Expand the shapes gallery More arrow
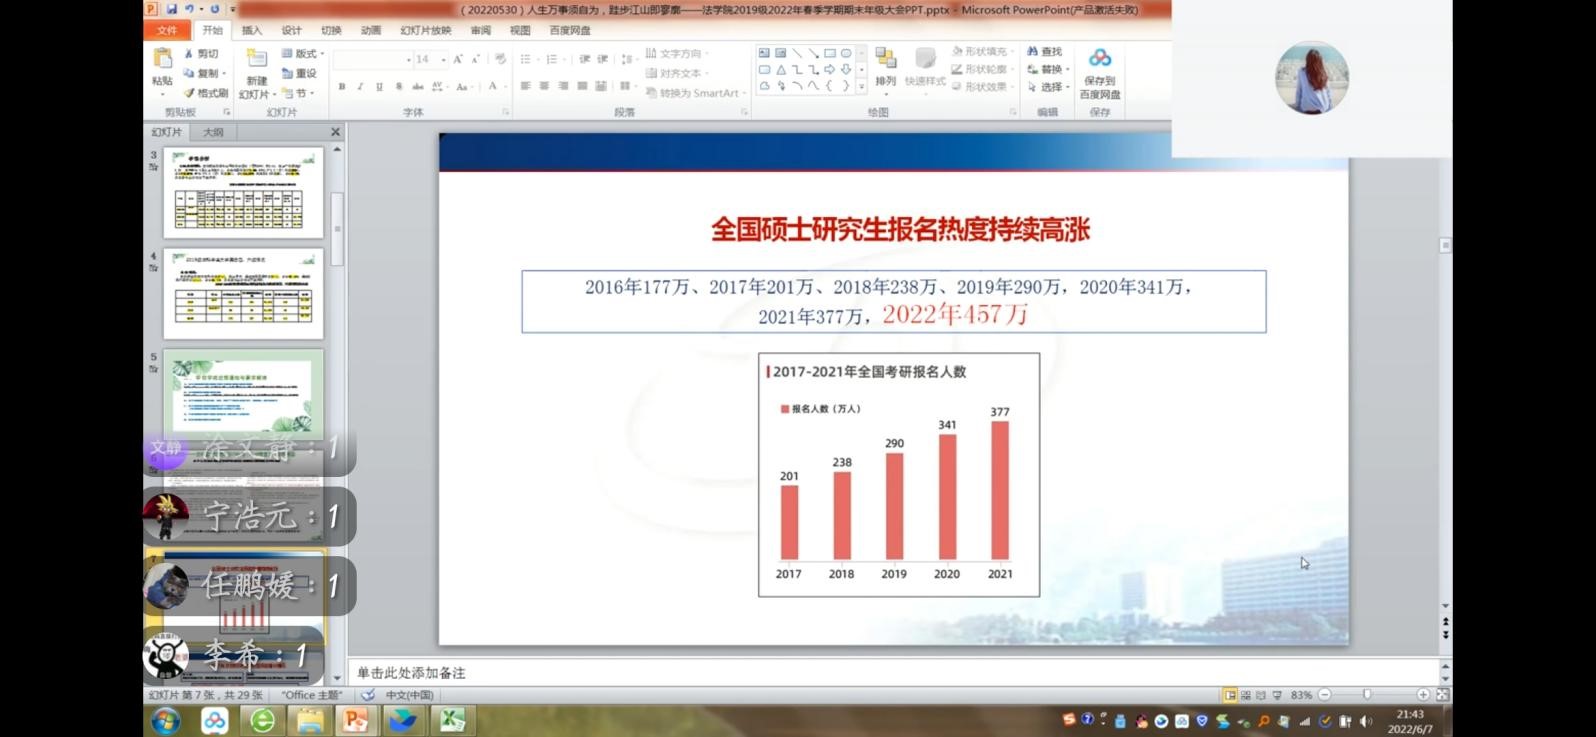 pyautogui.click(x=861, y=87)
